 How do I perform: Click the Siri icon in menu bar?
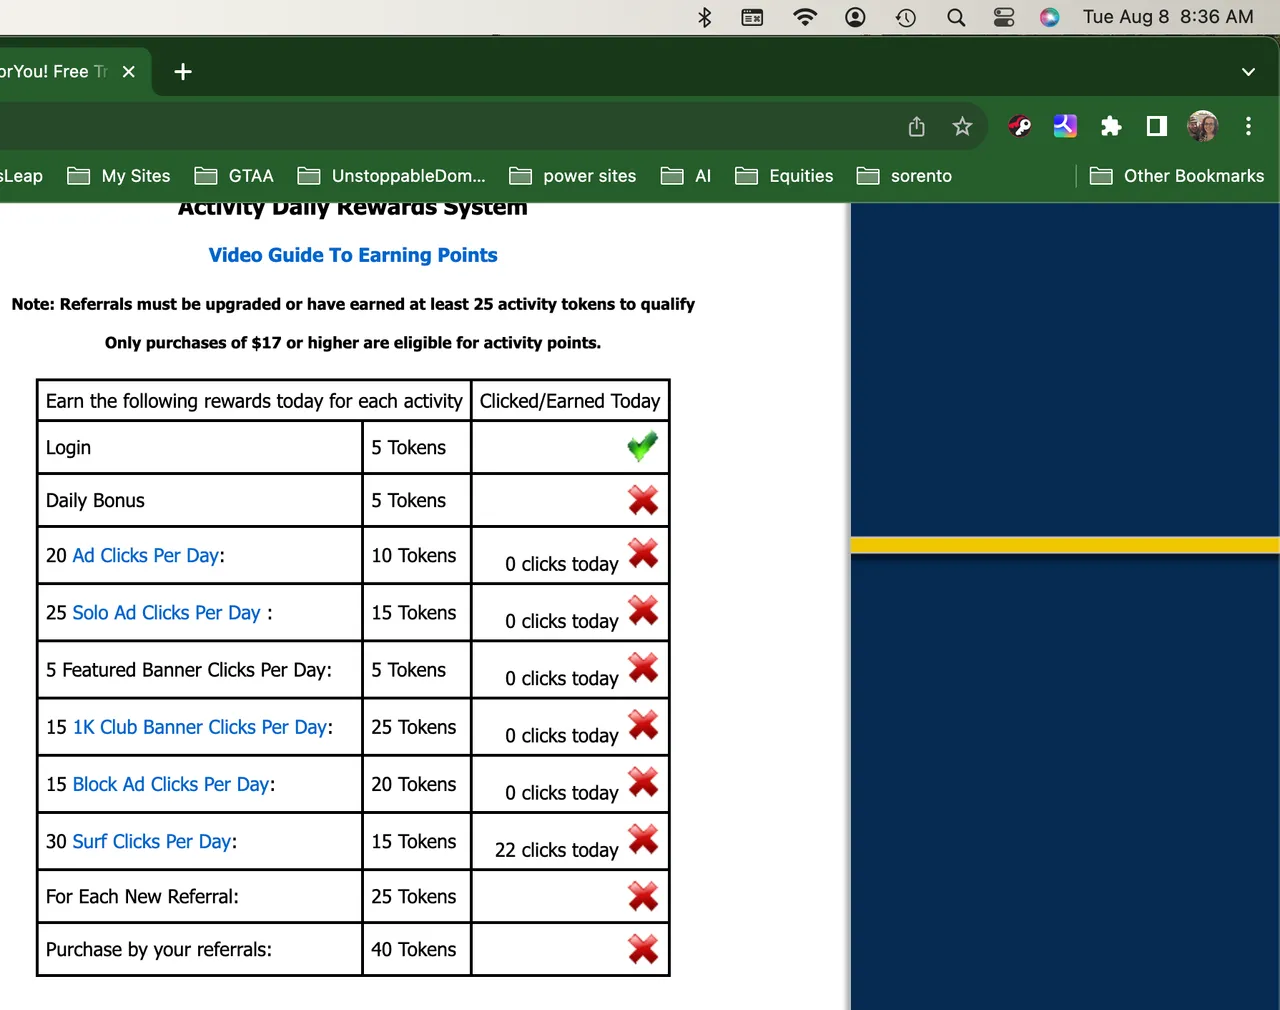point(1050,17)
